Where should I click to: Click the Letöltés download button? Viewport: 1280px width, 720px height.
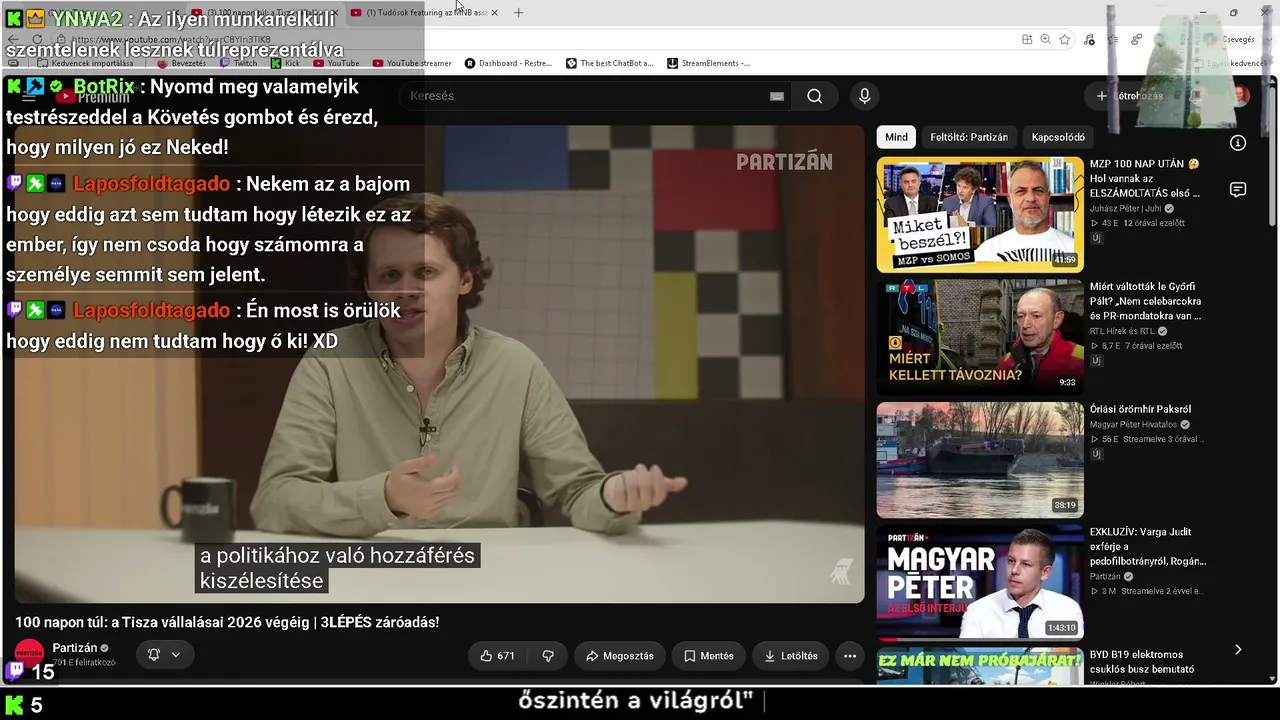pos(791,656)
